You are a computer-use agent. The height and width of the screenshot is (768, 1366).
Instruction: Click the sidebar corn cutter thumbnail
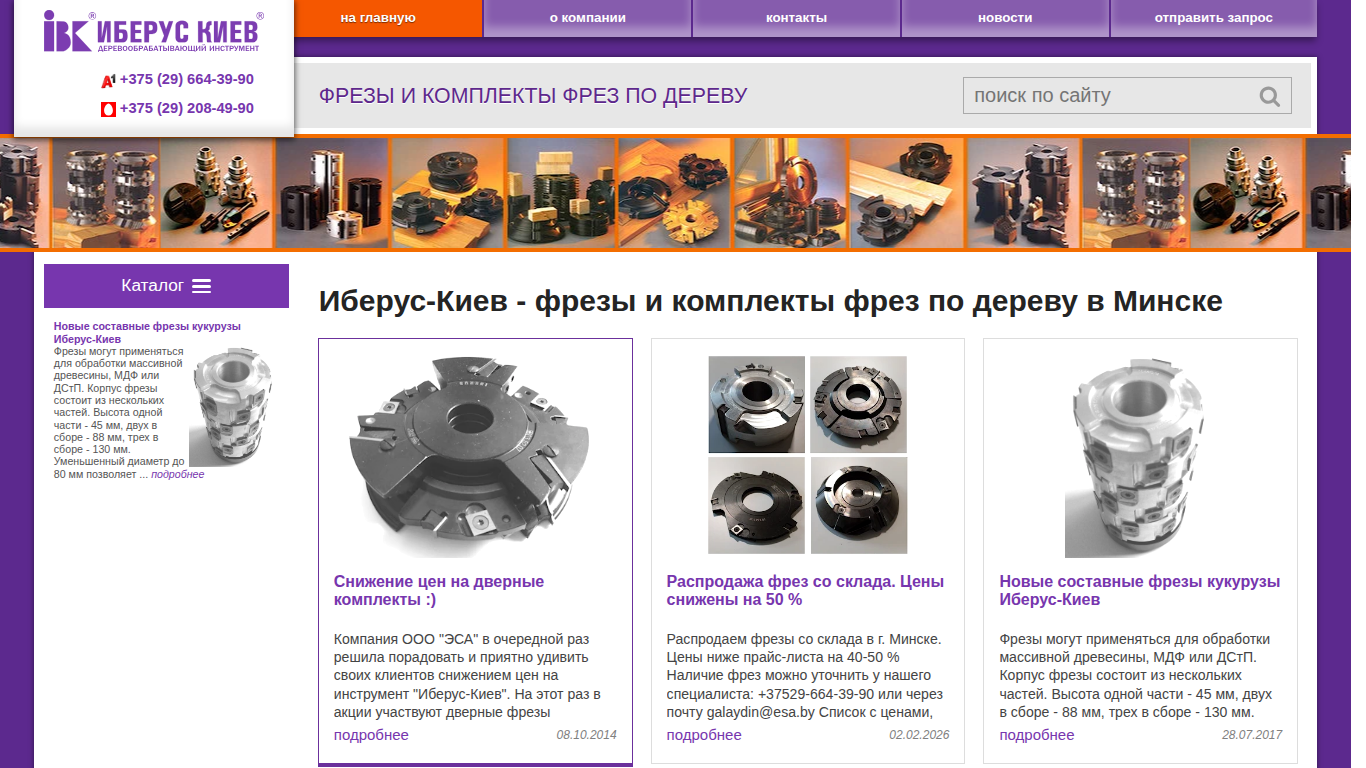(x=230, y=406)
